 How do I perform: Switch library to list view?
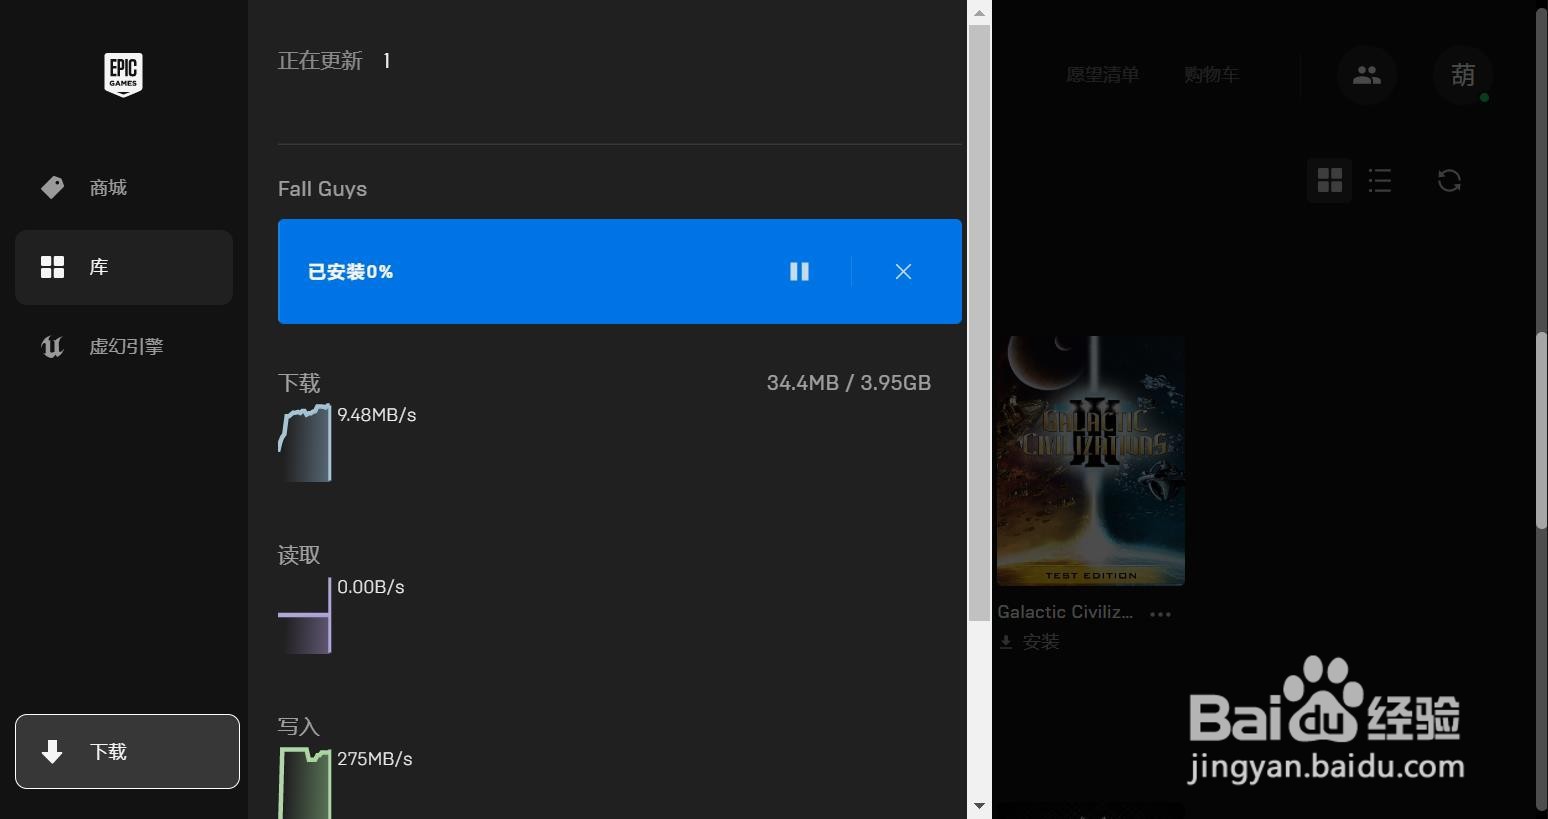[1380, 181]
